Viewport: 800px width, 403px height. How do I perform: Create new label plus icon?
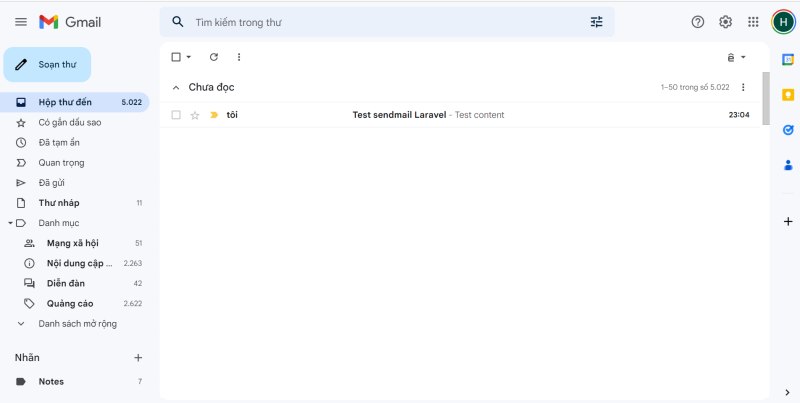[x=138, y=358]
